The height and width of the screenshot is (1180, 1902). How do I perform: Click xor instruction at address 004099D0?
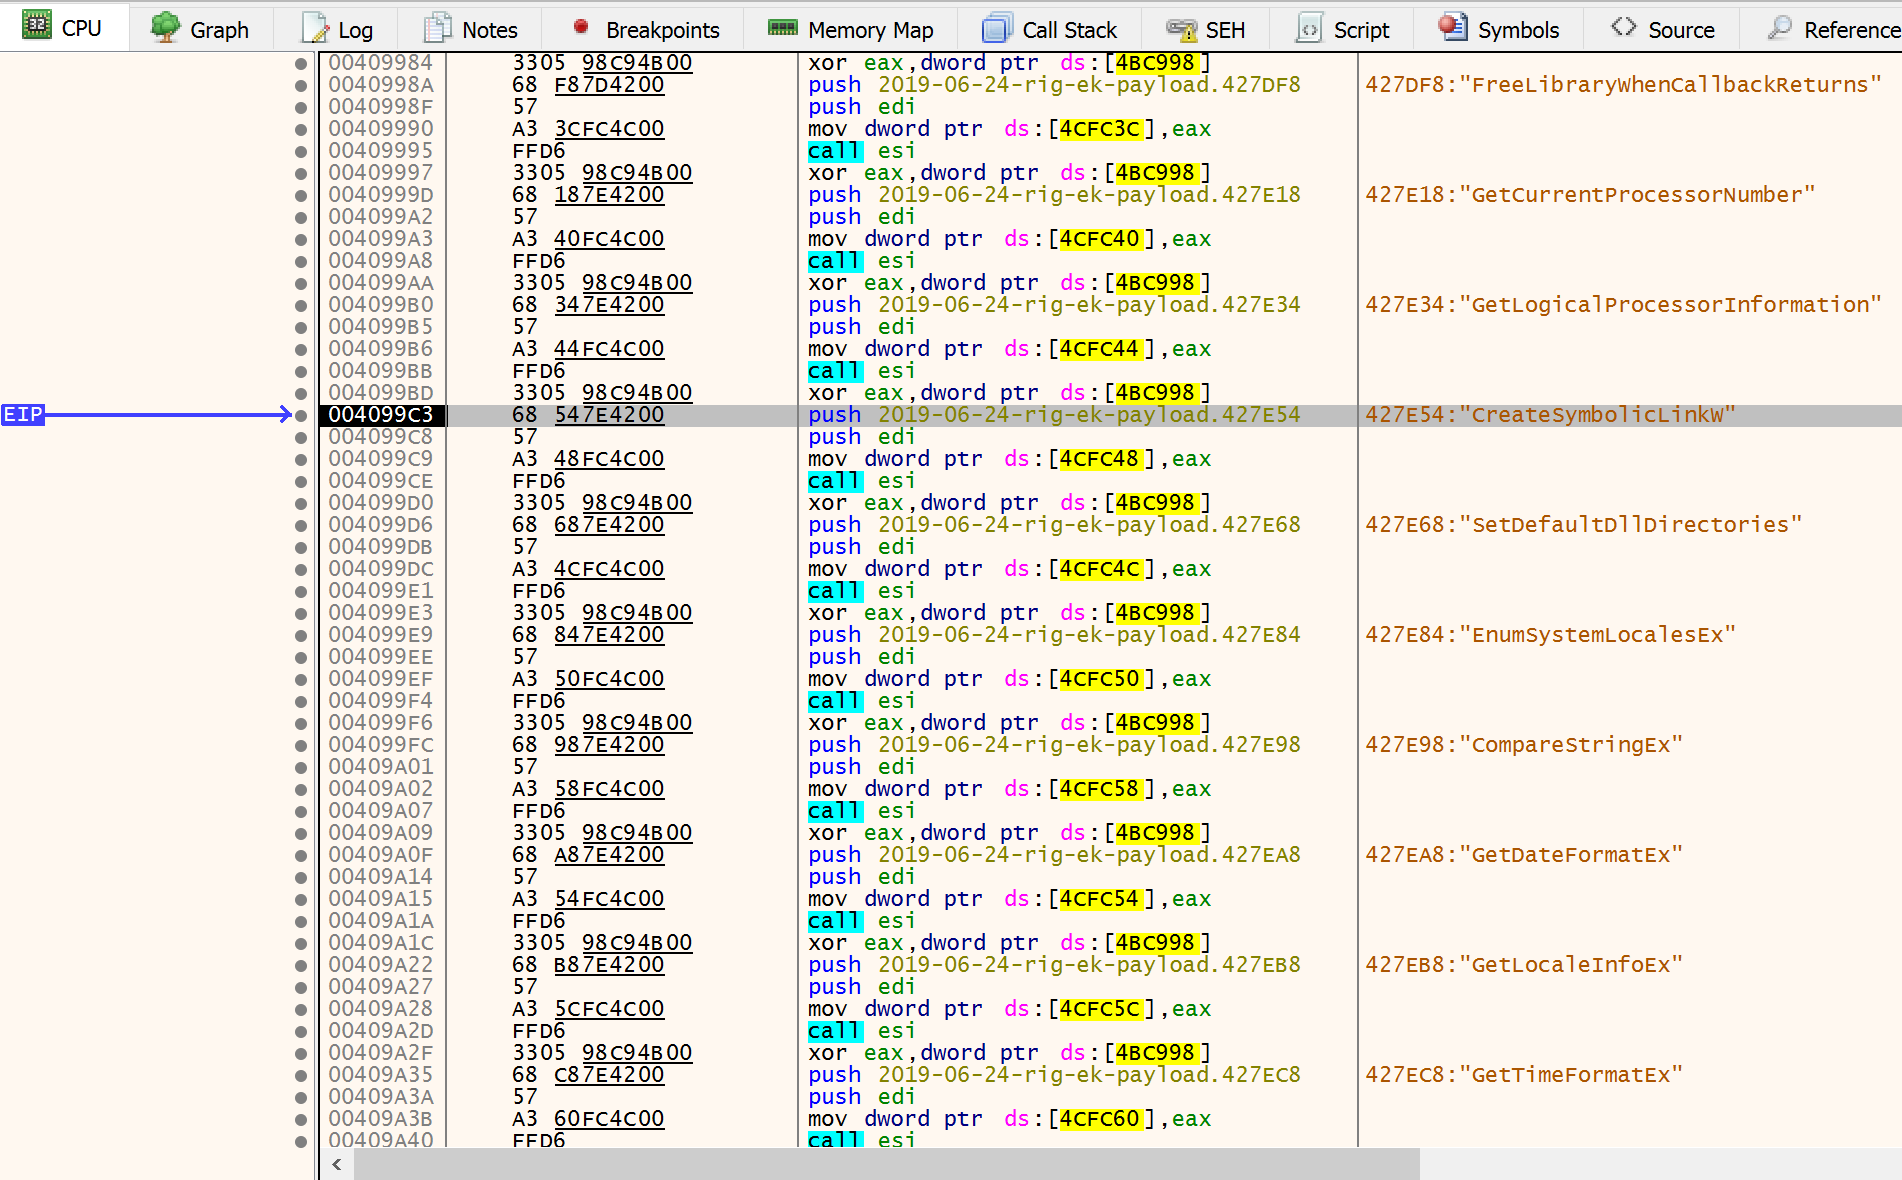click(x=1009, y=503)
